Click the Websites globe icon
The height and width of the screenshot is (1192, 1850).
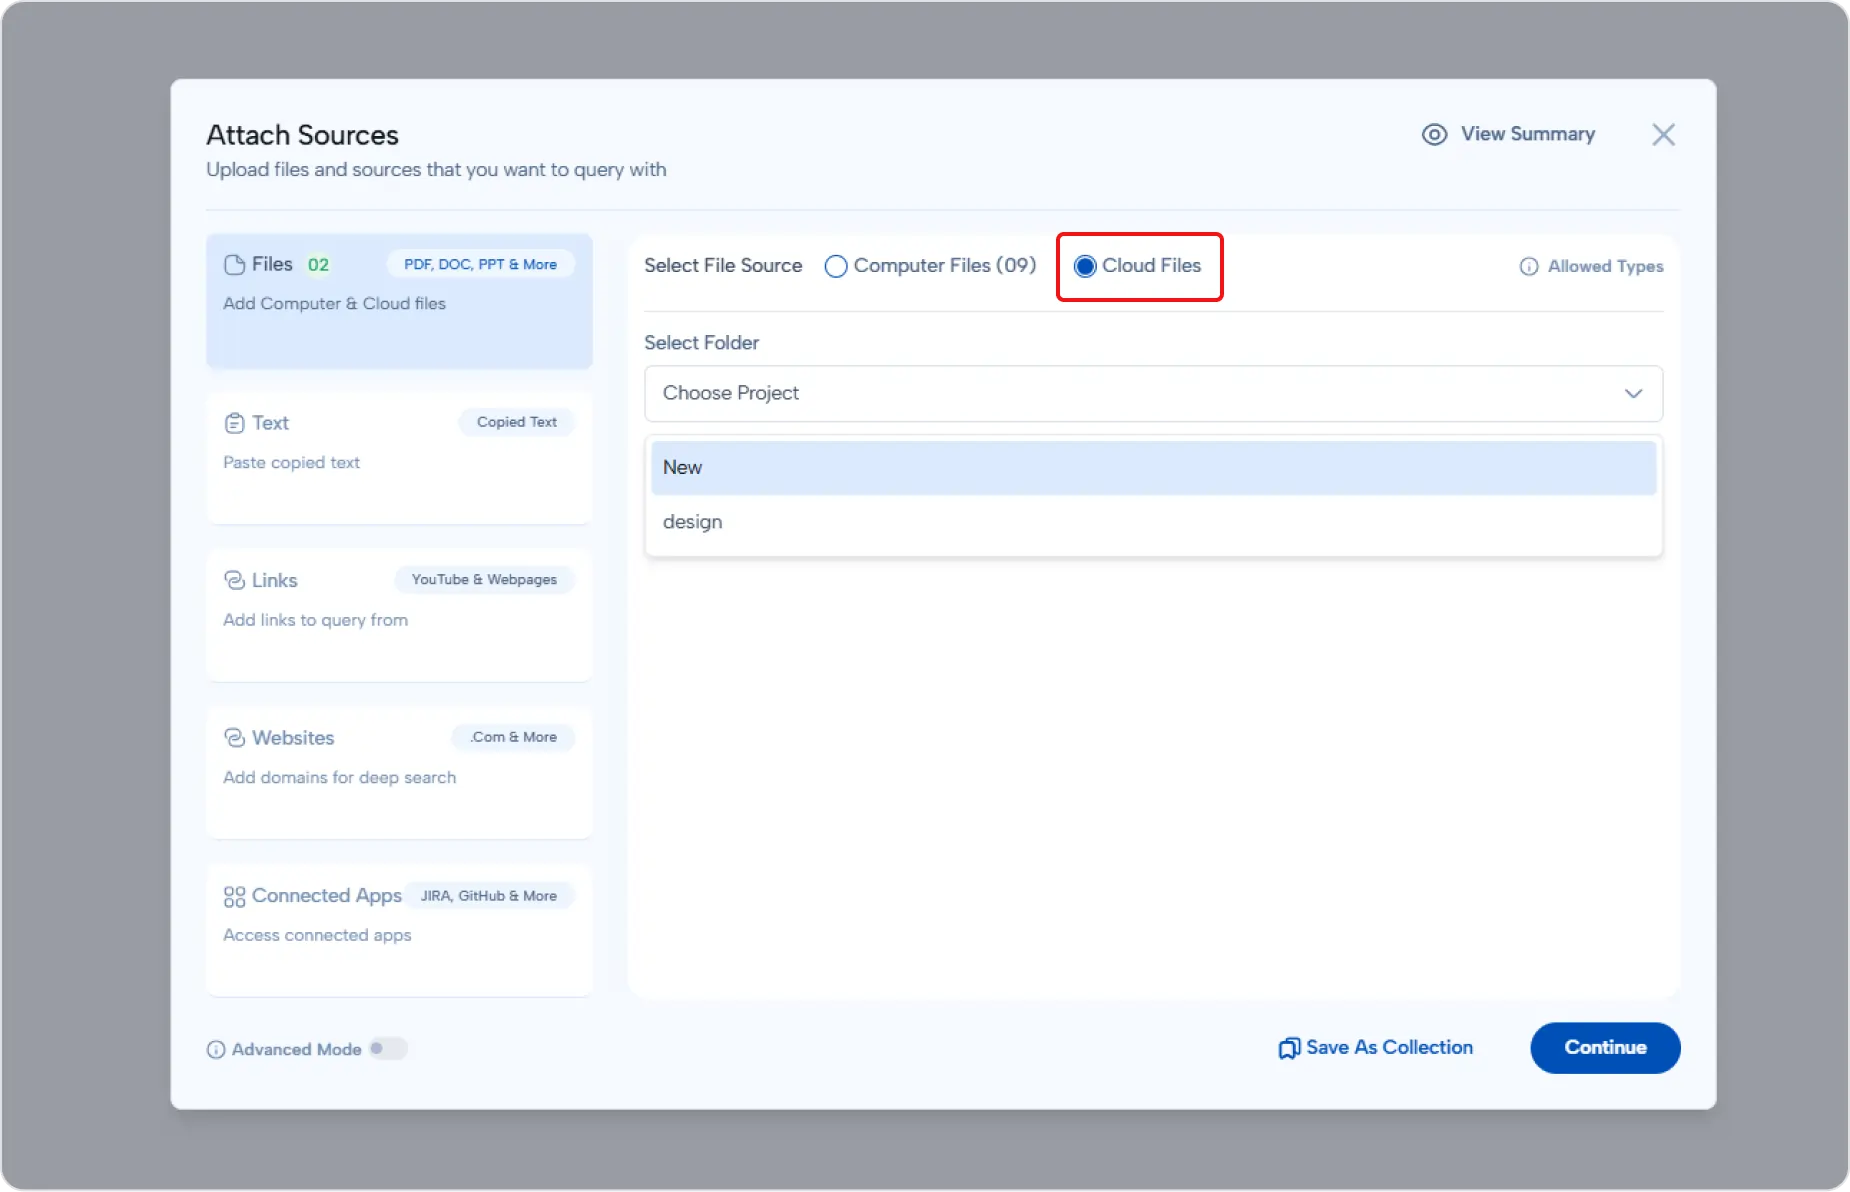[x=234, y=738]
